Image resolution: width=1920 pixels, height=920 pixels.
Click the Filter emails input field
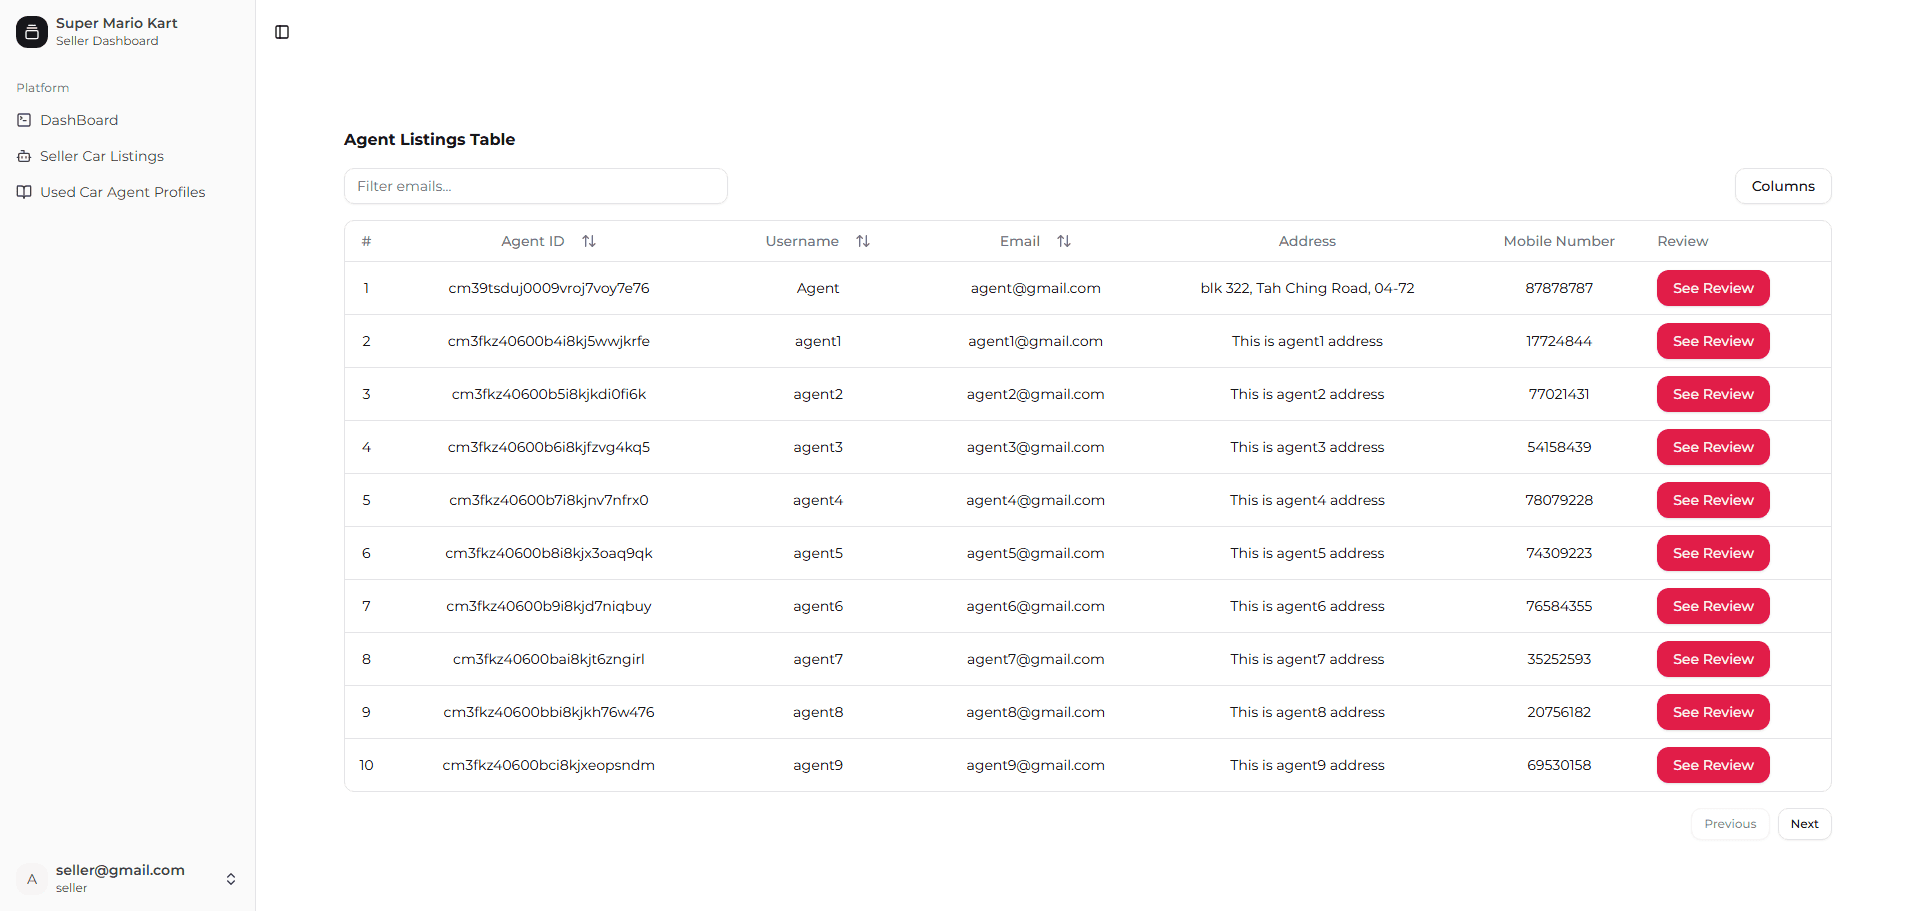coord(535,186)
